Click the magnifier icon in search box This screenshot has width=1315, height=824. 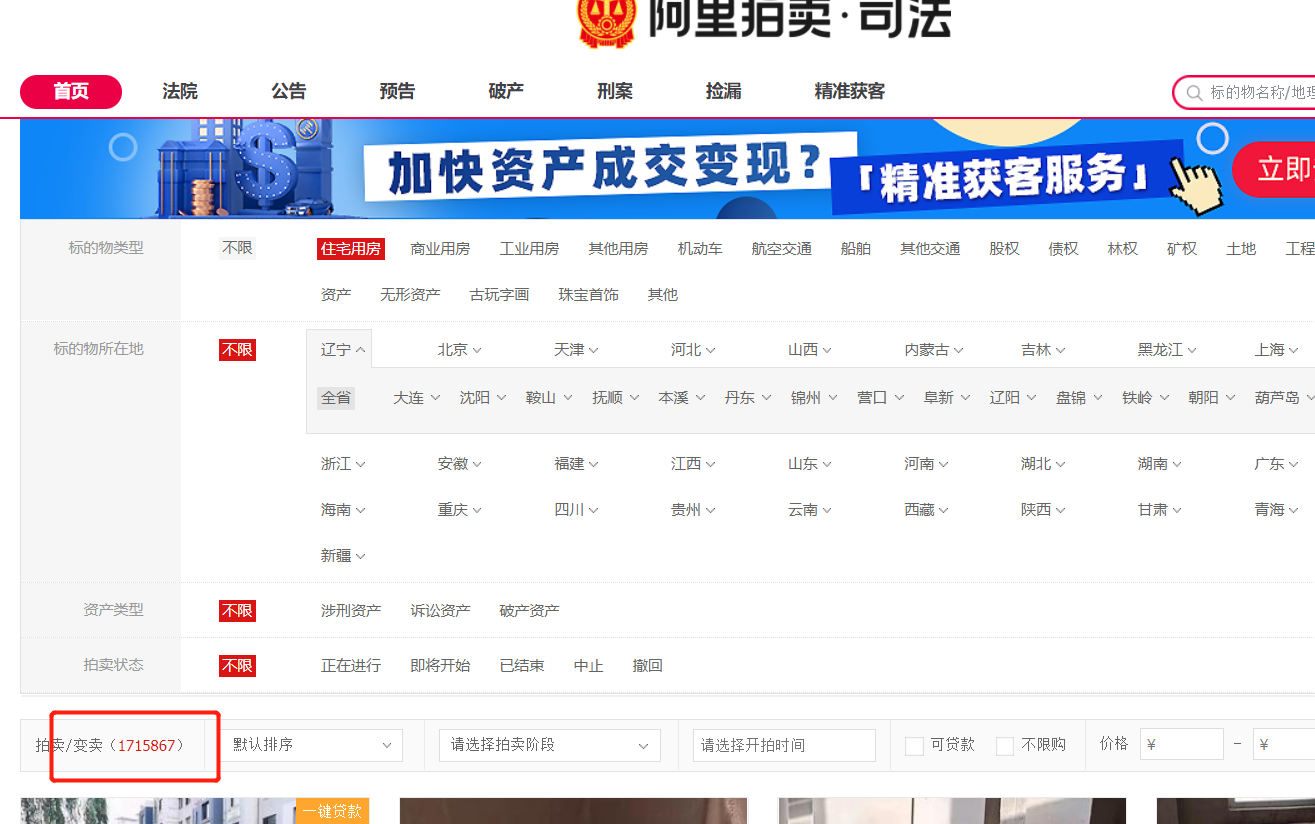(1193, 93)
